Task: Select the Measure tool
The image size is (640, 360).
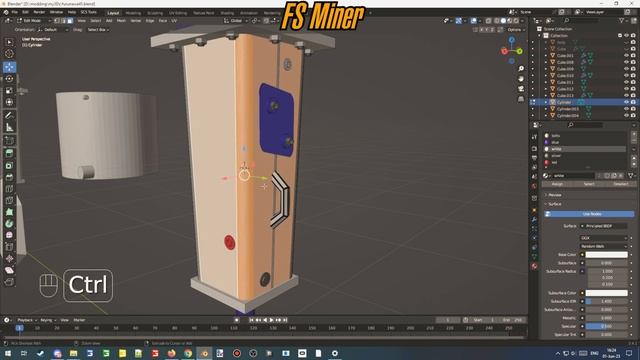Action: tap(9, 128)
